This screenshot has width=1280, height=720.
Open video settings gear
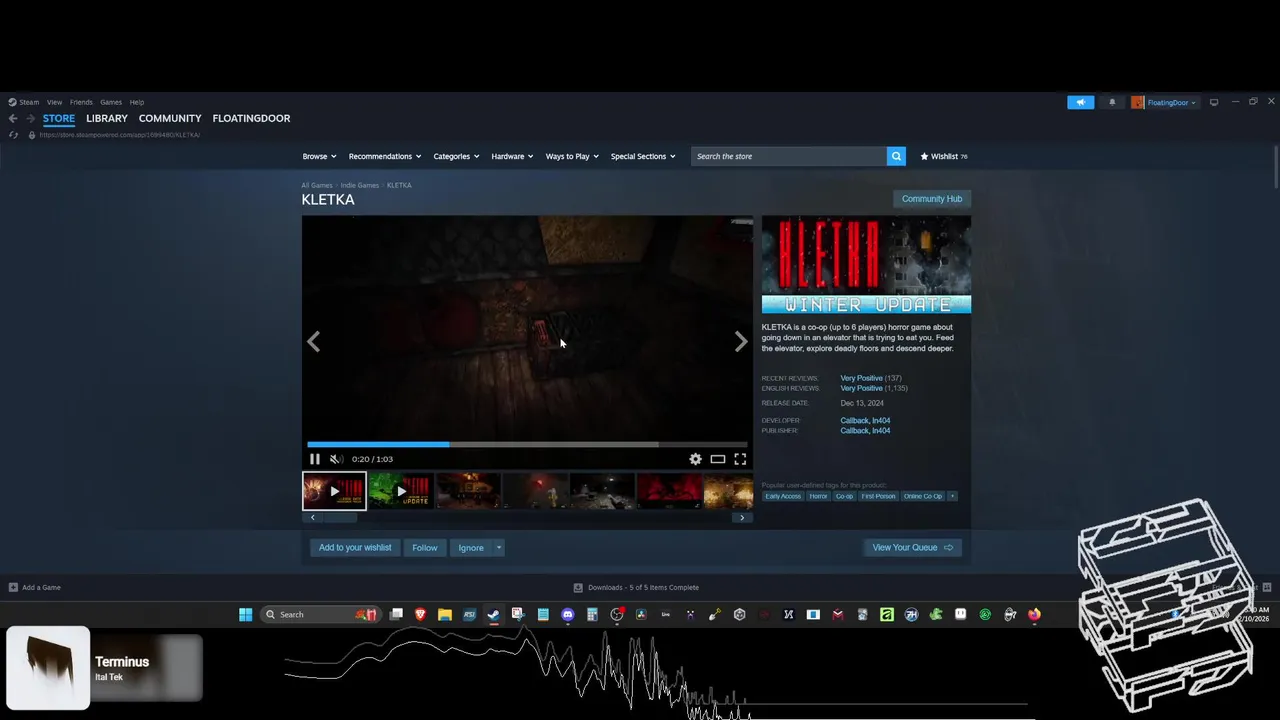click(x=695, y=459)
